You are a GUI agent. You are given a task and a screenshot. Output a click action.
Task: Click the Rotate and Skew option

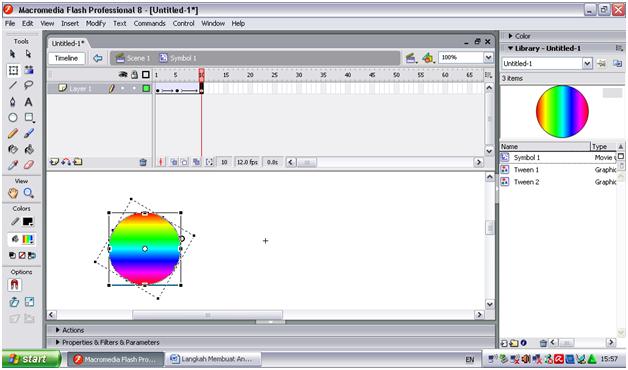coord(14,302)
